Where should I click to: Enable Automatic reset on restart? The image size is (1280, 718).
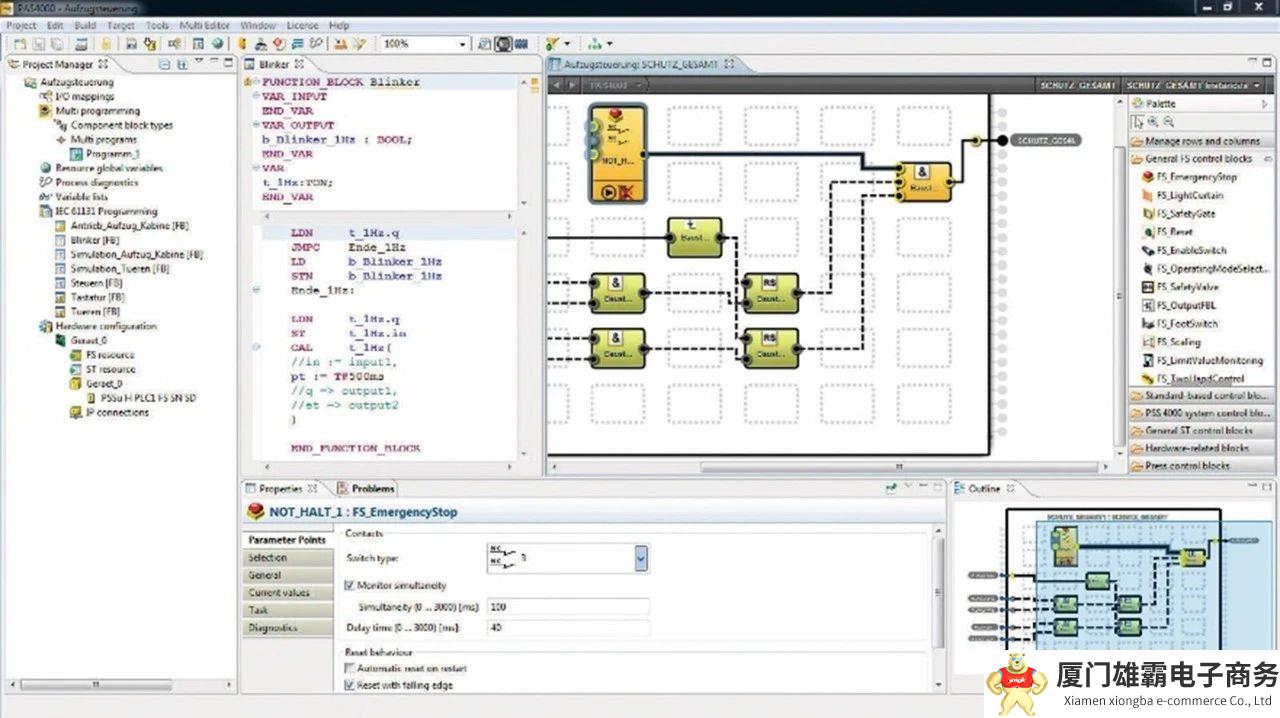(x=349, y=668)
